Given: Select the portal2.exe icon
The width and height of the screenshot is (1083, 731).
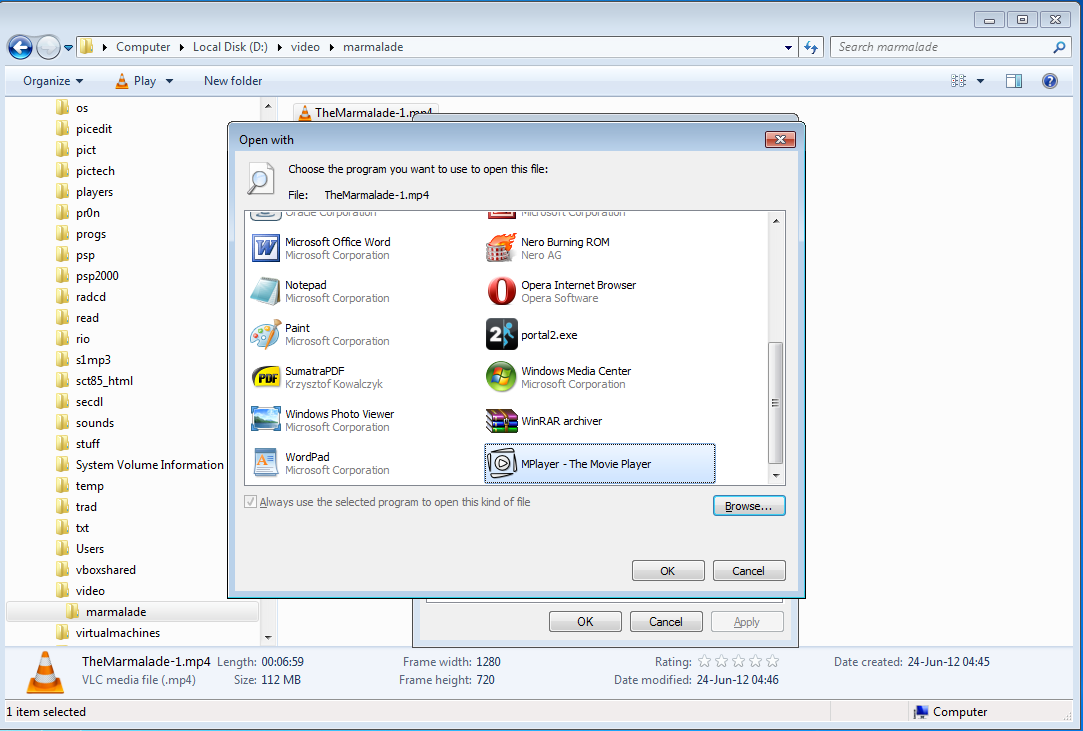Looking at the screenshot, I should (x=501, y=334).
